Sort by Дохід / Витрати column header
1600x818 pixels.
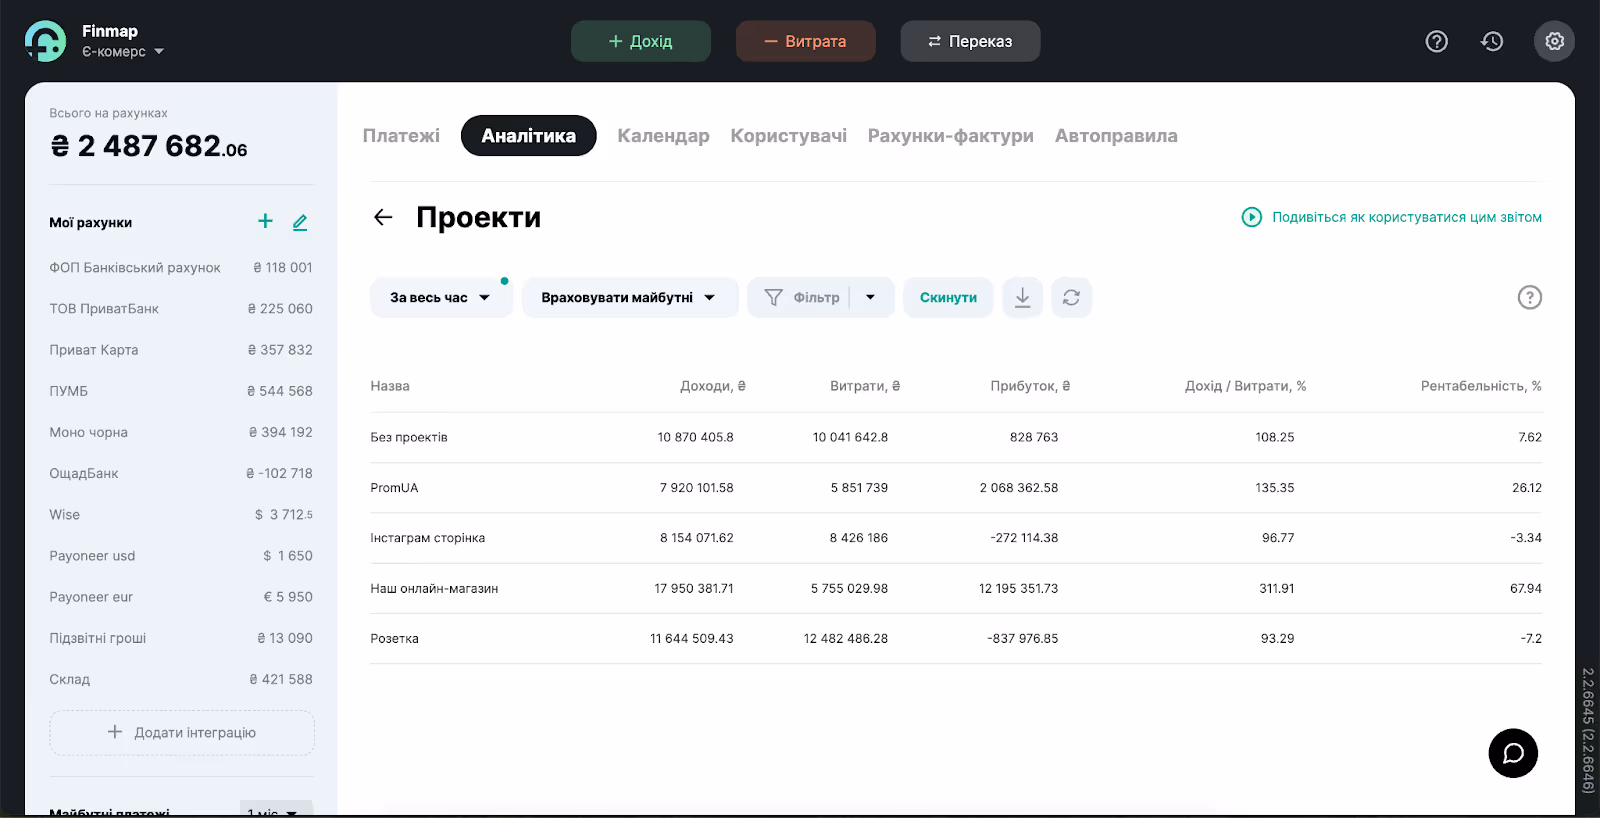click(1245, 386)
